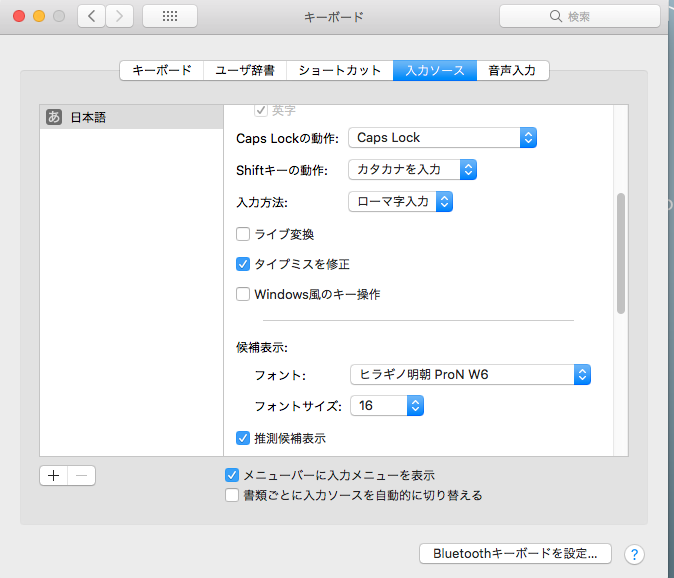Switch to ユーザ辞書 tab
674x578 pixels.
244,70
